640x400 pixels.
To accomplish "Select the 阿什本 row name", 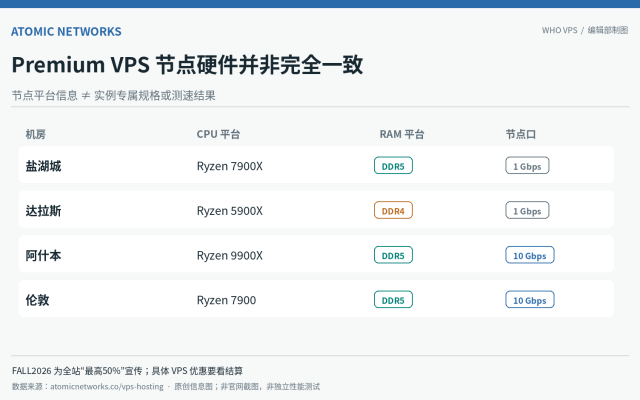I will (x=43, y=256).
